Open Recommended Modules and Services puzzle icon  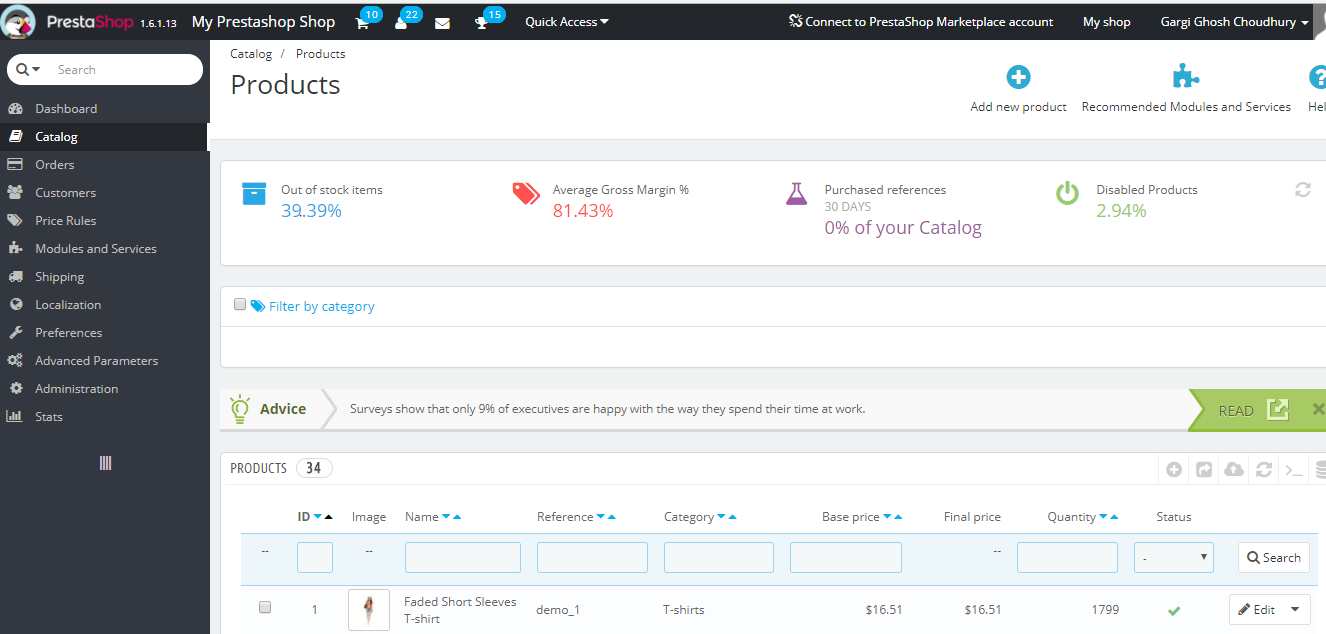click(1186, 77)
